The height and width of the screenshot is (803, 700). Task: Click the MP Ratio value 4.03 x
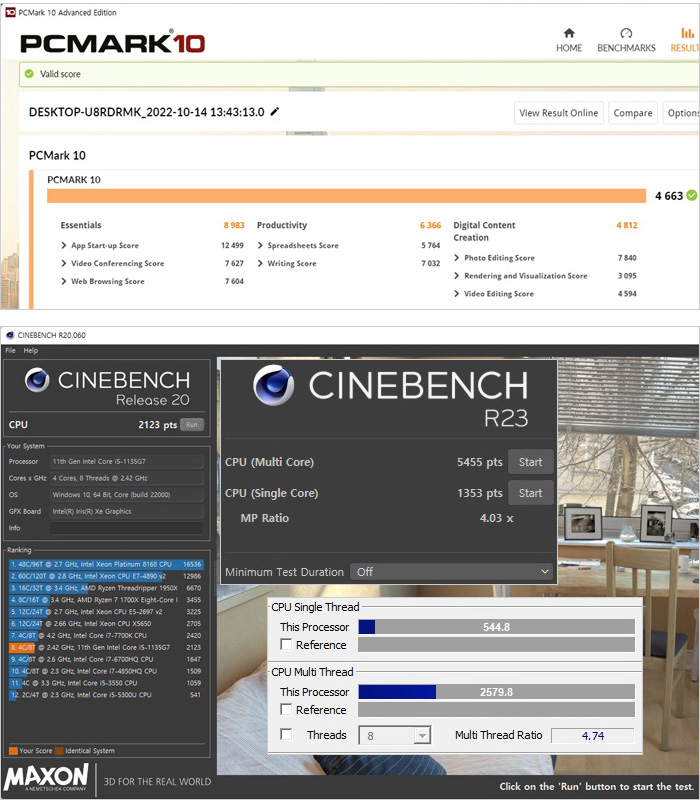[496, 518]
